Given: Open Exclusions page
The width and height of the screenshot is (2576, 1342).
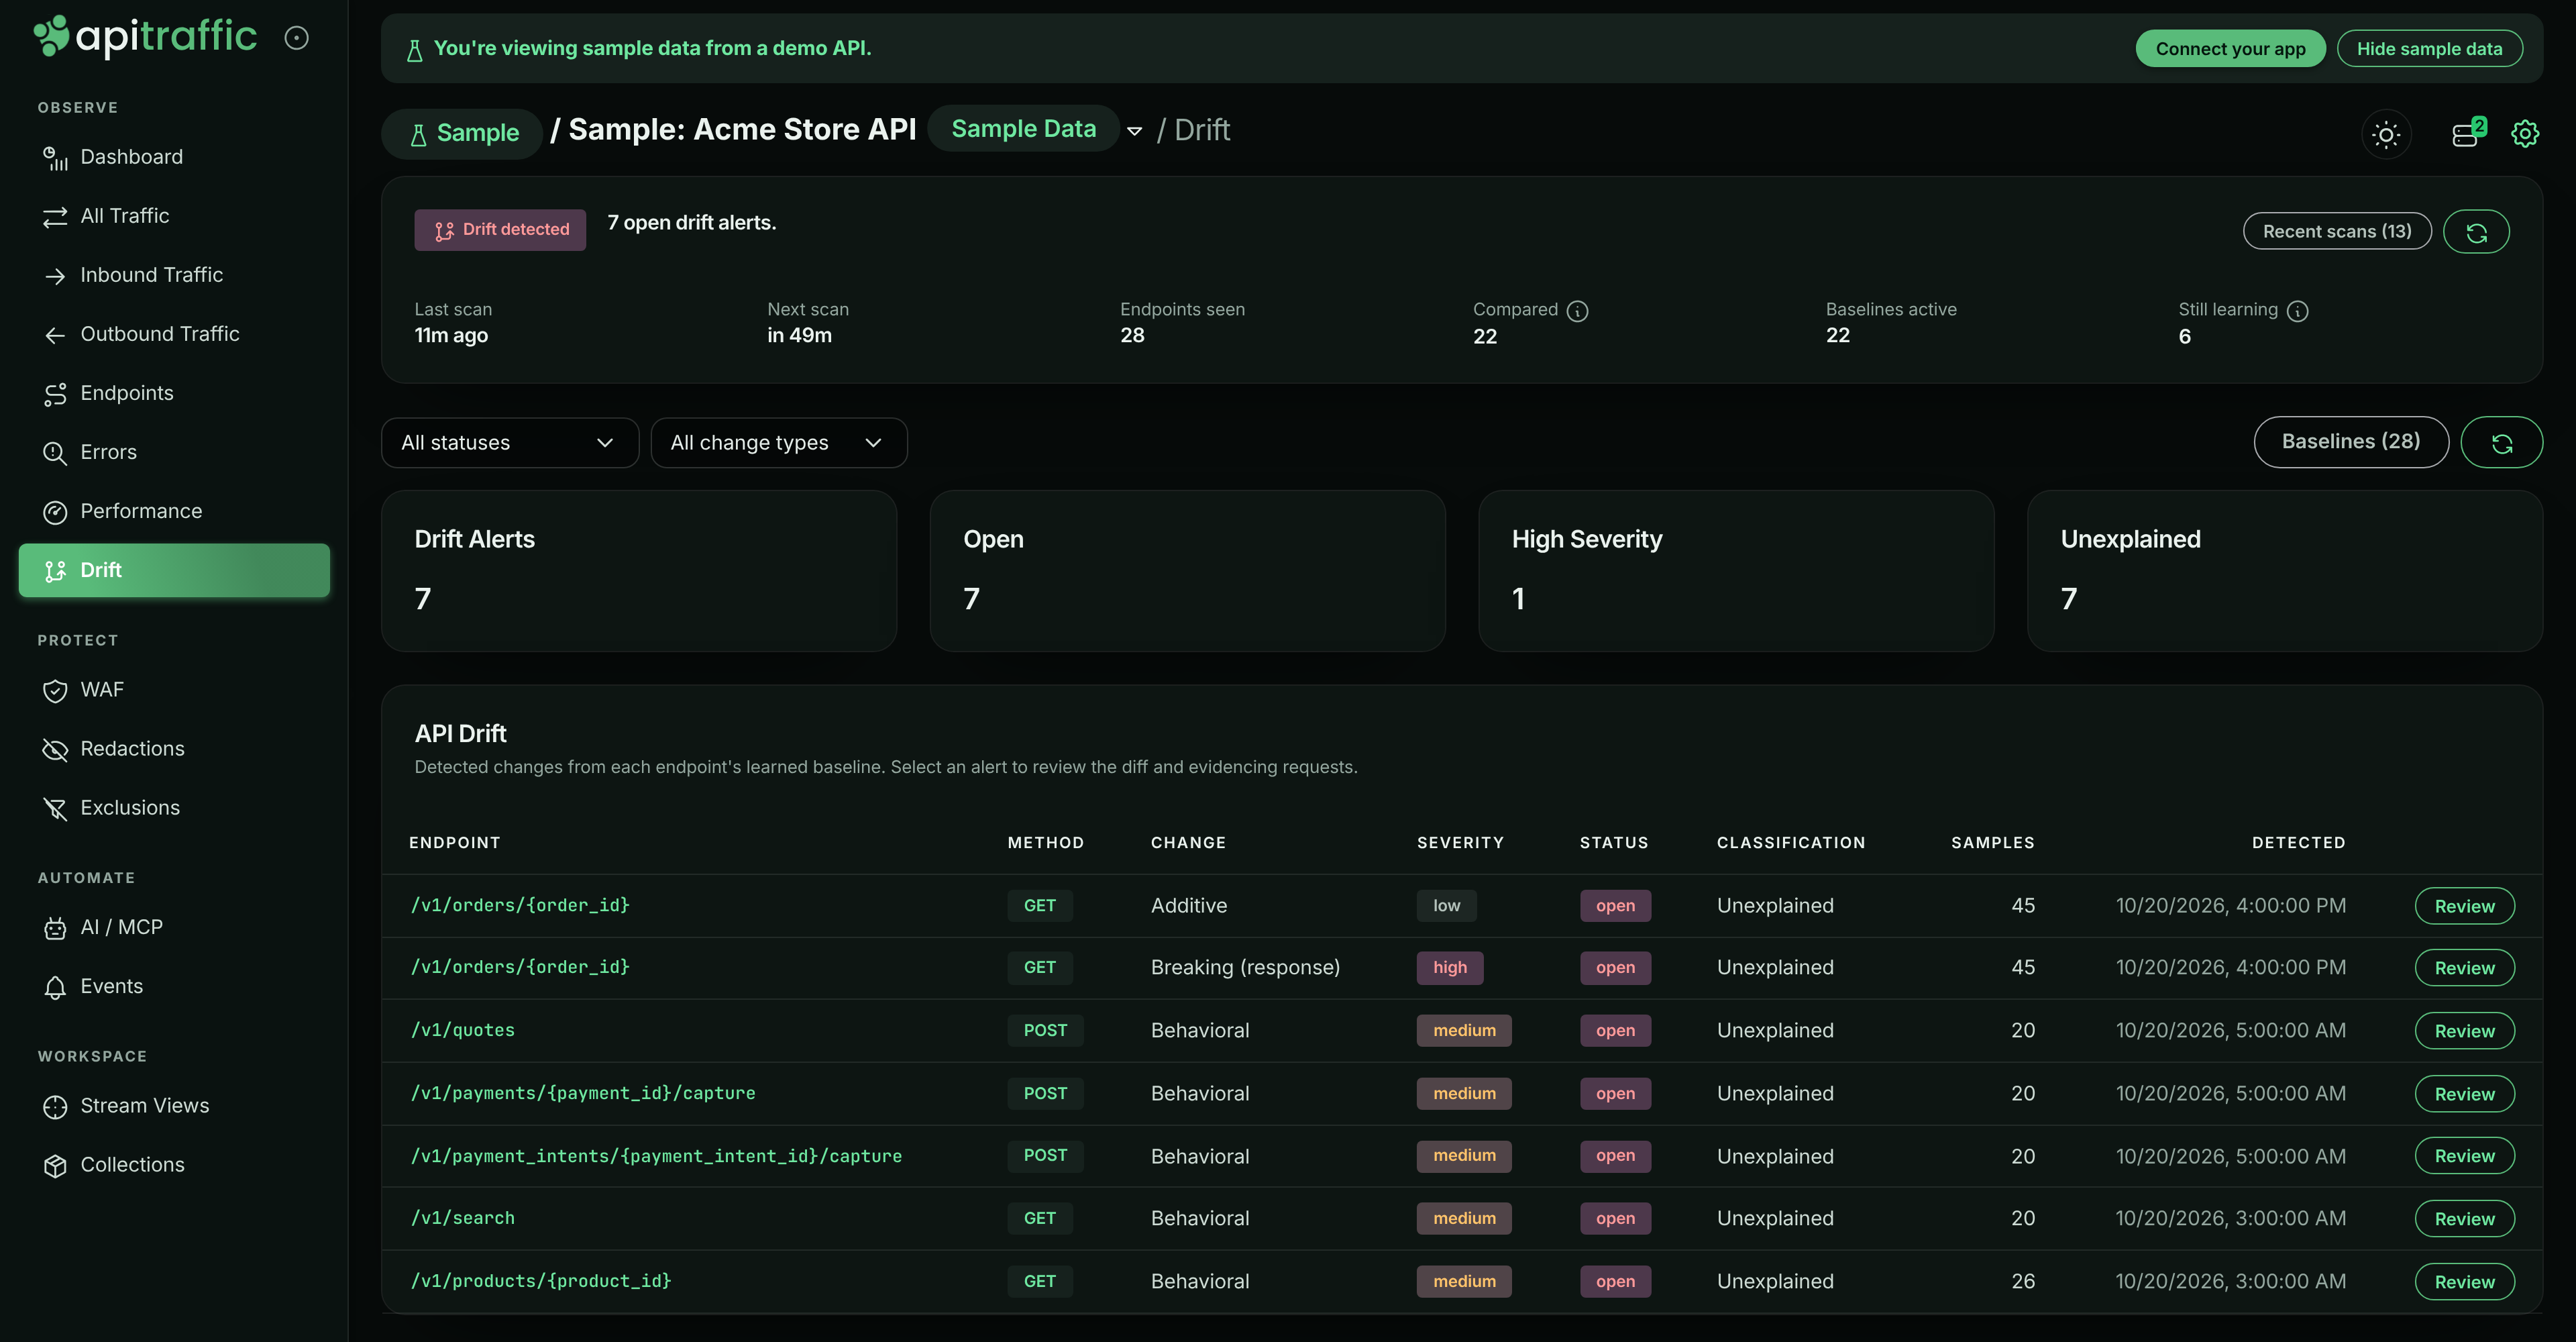Looking at the screenshot, I should coord(174,808).
